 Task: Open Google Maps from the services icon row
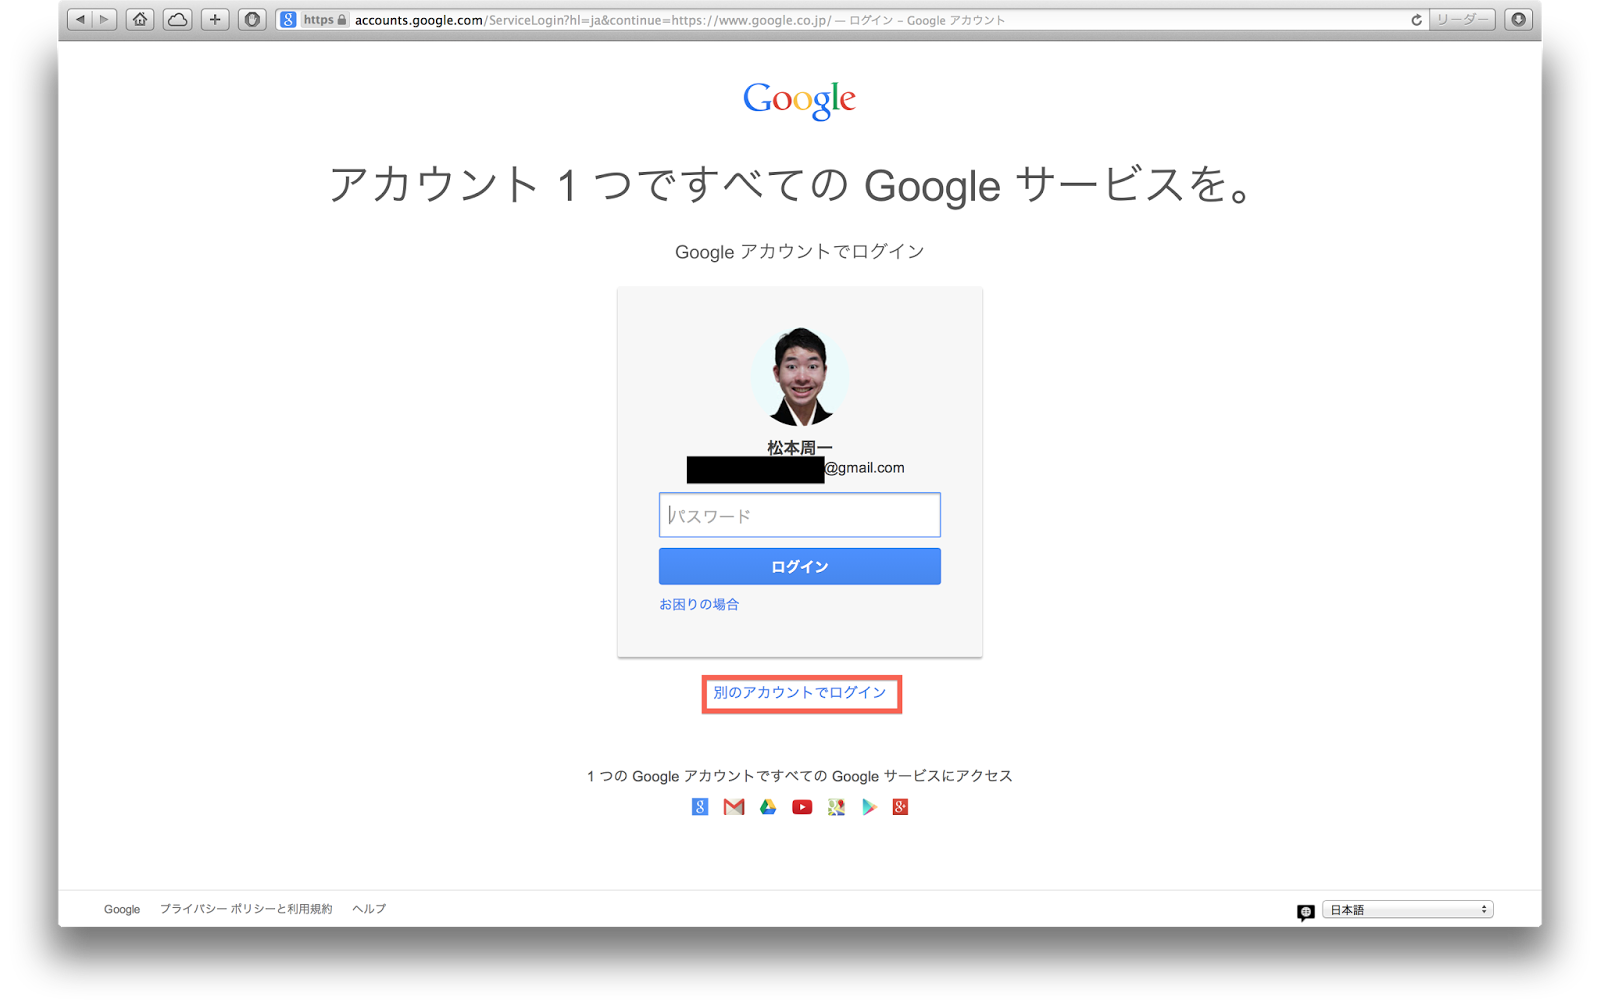(x=834, y=806)
